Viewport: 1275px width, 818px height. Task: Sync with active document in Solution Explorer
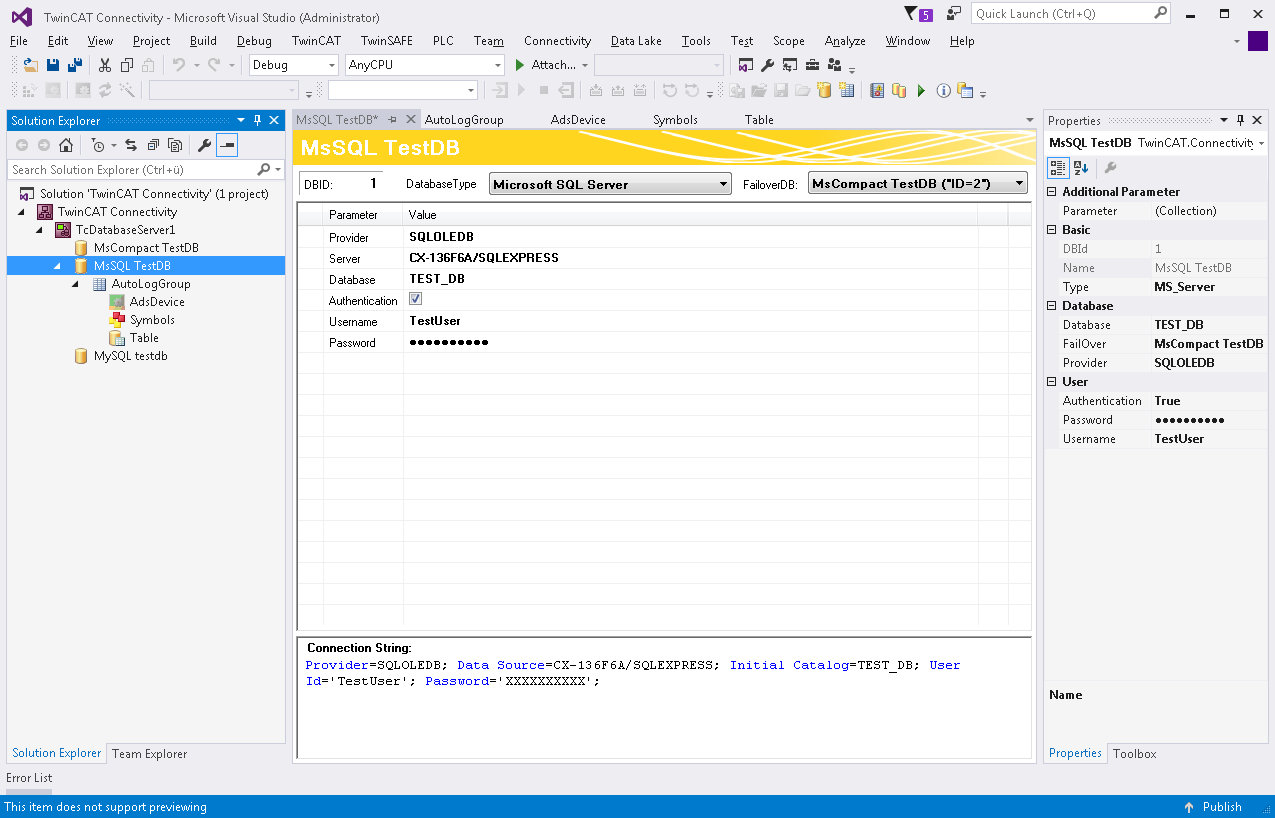[x=131, y=145]
